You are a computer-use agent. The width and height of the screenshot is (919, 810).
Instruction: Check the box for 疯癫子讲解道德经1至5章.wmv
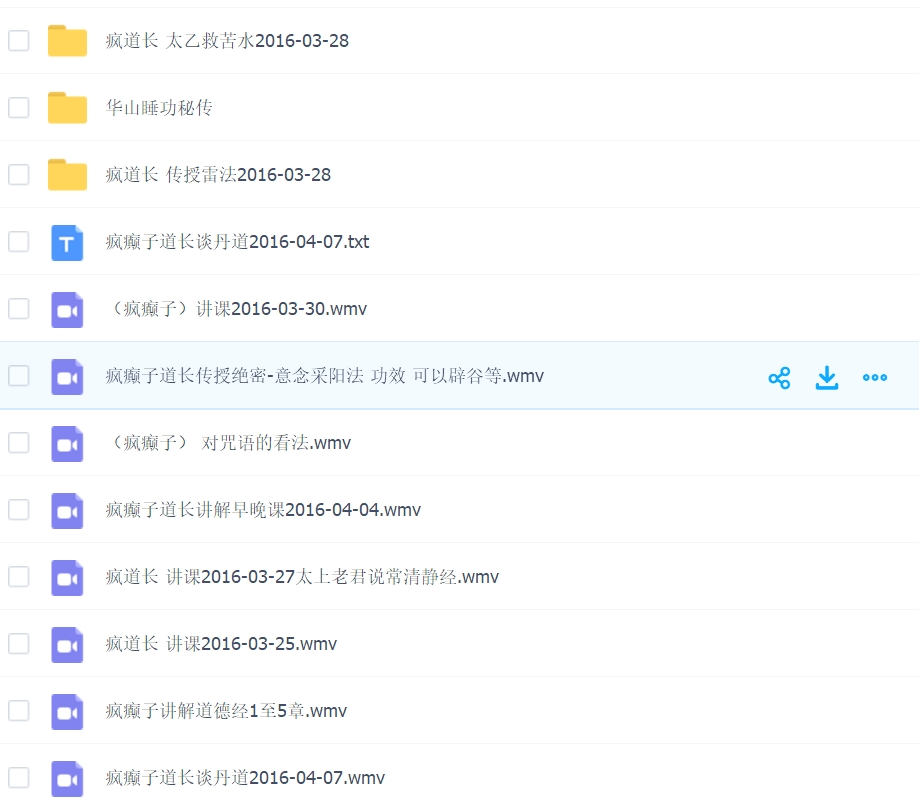point(19,711)
